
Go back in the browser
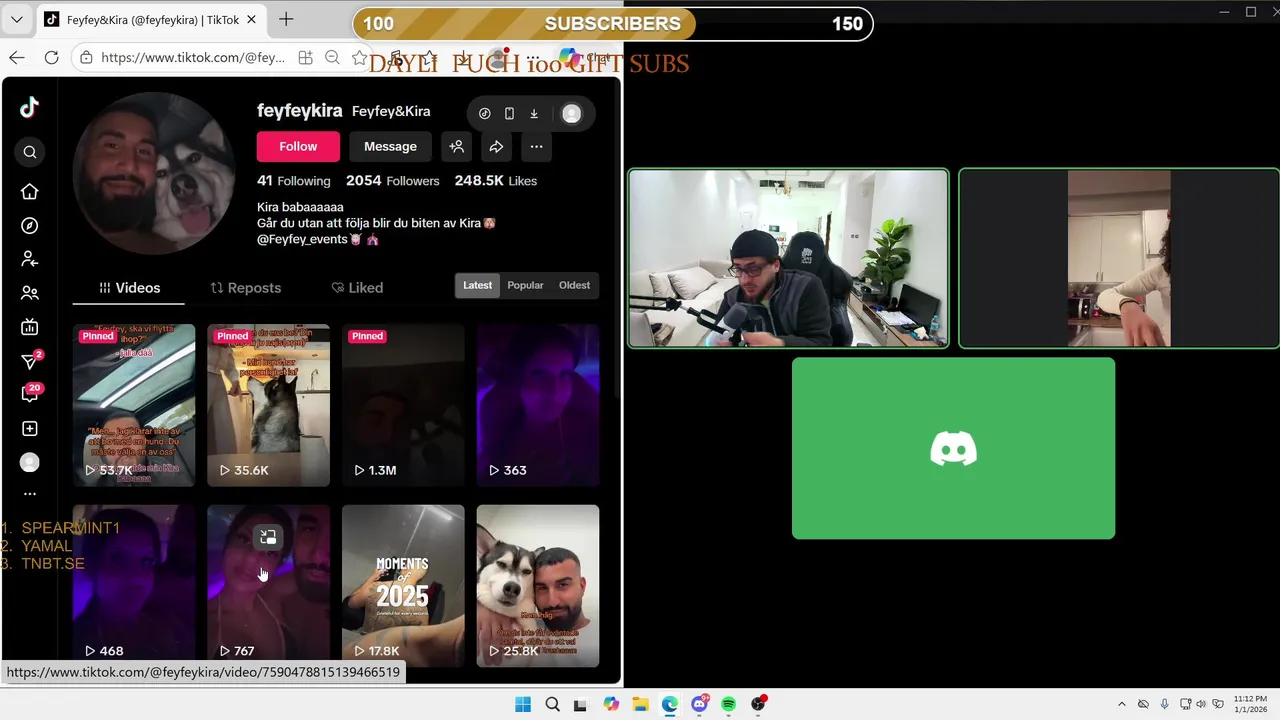(17, 58)
